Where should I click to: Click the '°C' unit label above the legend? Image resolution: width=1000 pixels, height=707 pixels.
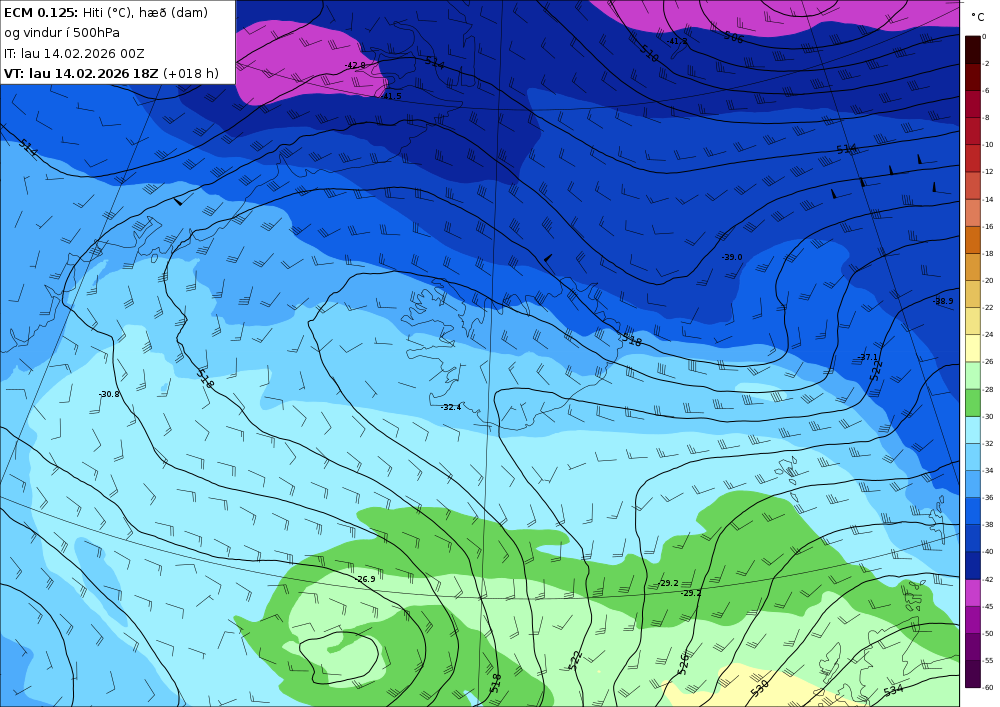[x=978, y=17]
